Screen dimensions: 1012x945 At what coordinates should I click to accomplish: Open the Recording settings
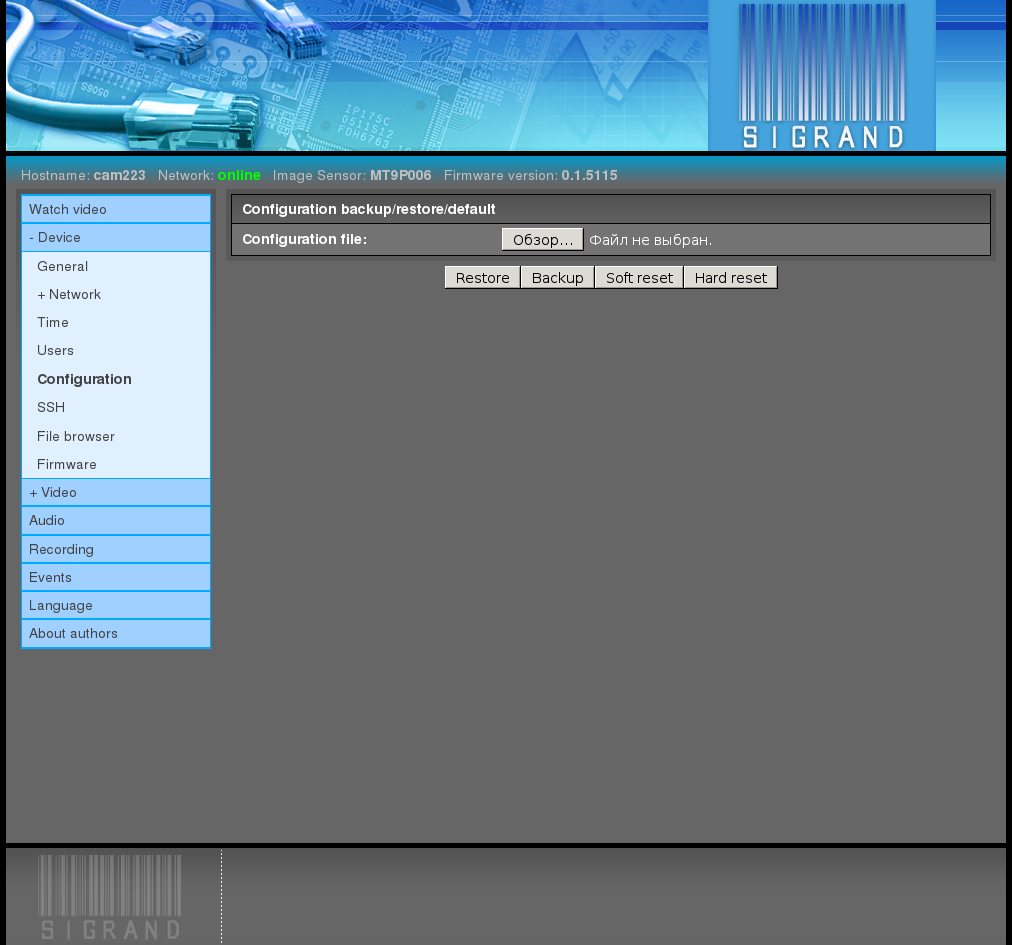pyautogui.click(x=116, y=549)
